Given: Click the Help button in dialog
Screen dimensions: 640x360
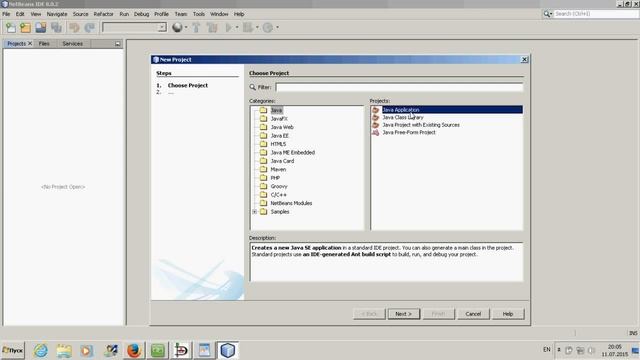Looking at the screenshot, I should coord(508,314).
